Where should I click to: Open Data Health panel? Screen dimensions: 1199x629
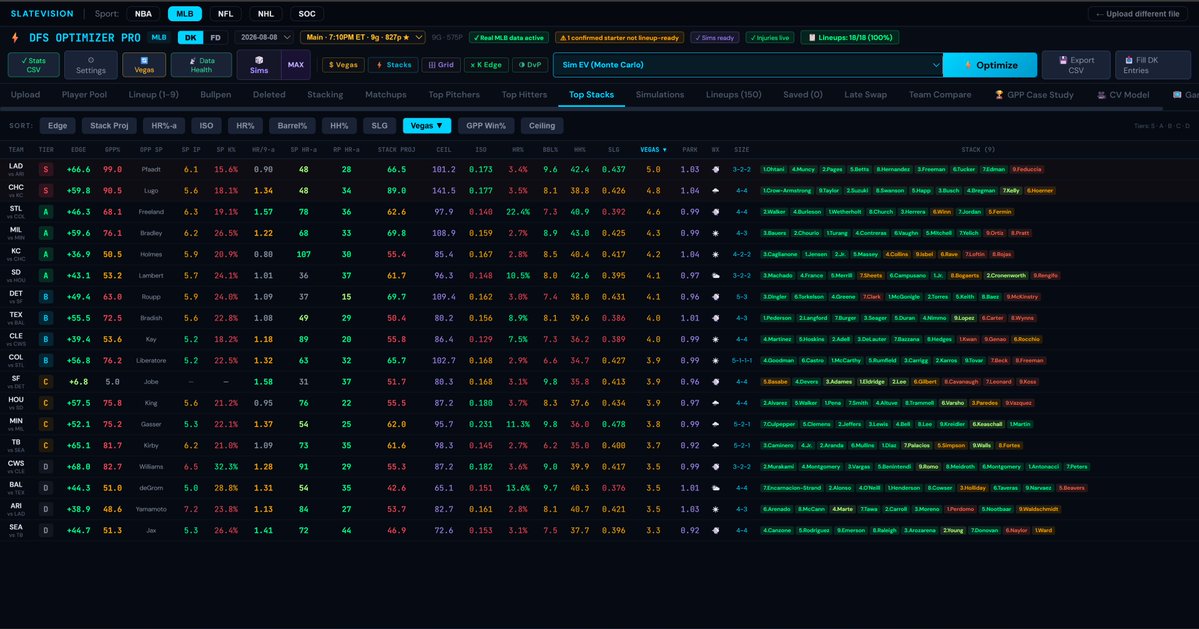[201, 65]
